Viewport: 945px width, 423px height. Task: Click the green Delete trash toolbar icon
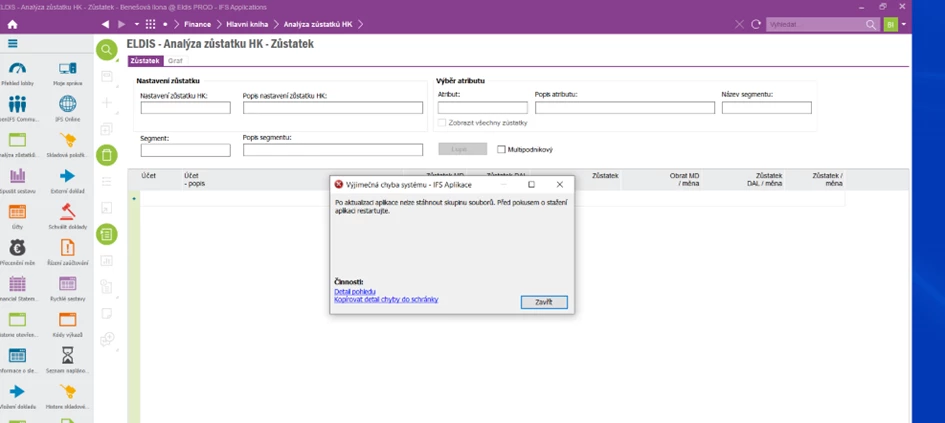click(x=107, y=155)
